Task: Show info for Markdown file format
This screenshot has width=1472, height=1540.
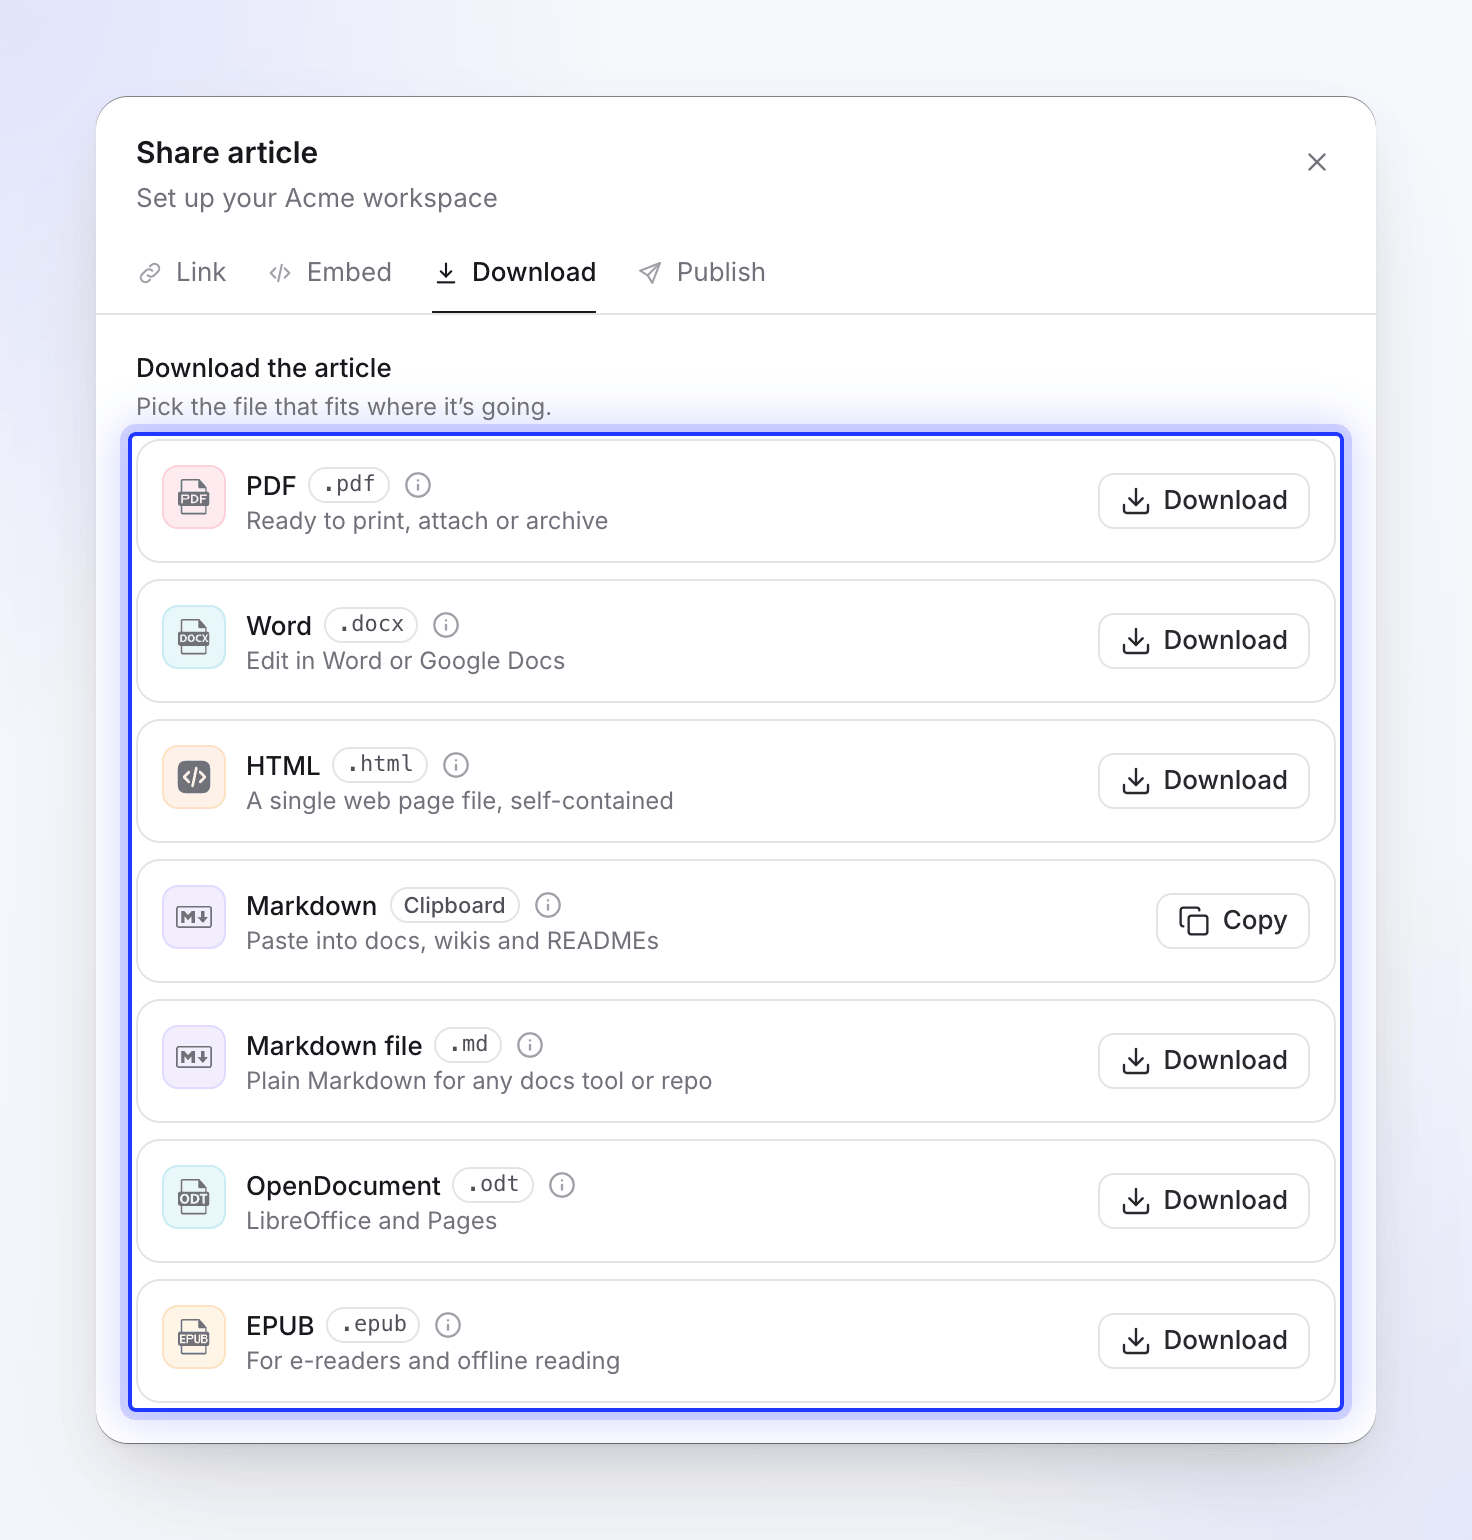Action: point(530,1045)
